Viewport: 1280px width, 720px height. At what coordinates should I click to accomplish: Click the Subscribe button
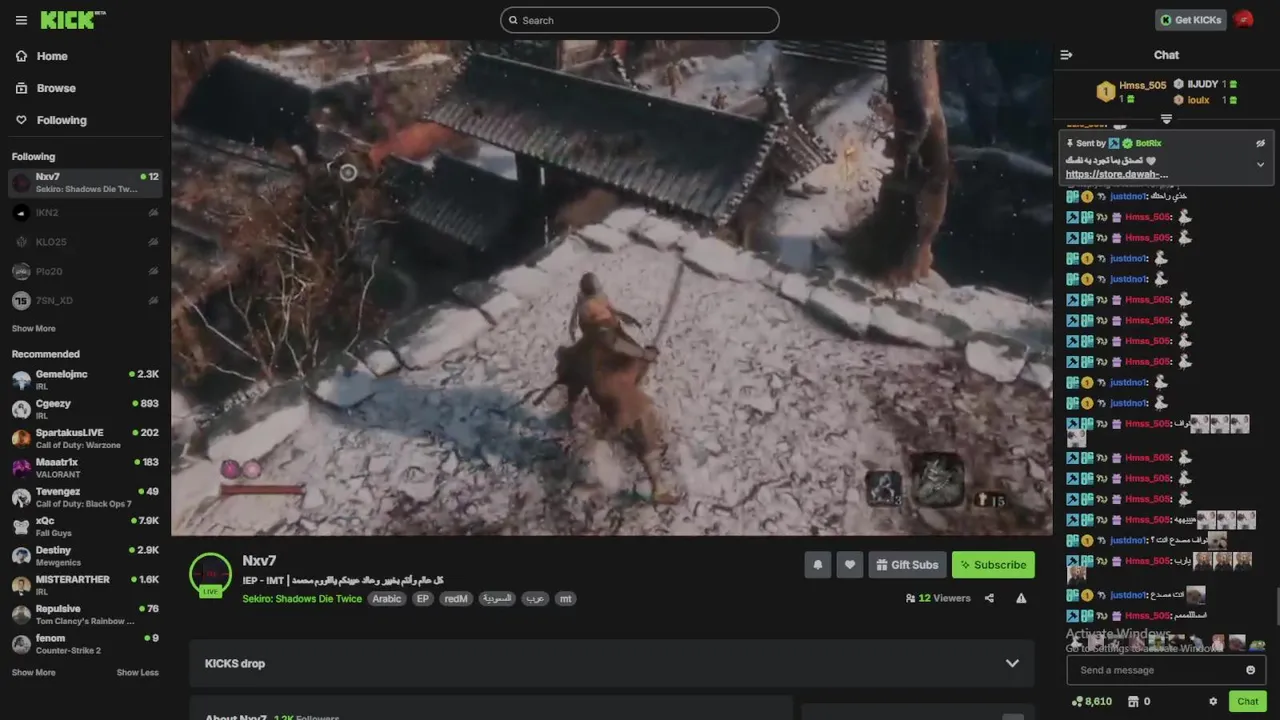pyautogui.click(x=993, y=565)
